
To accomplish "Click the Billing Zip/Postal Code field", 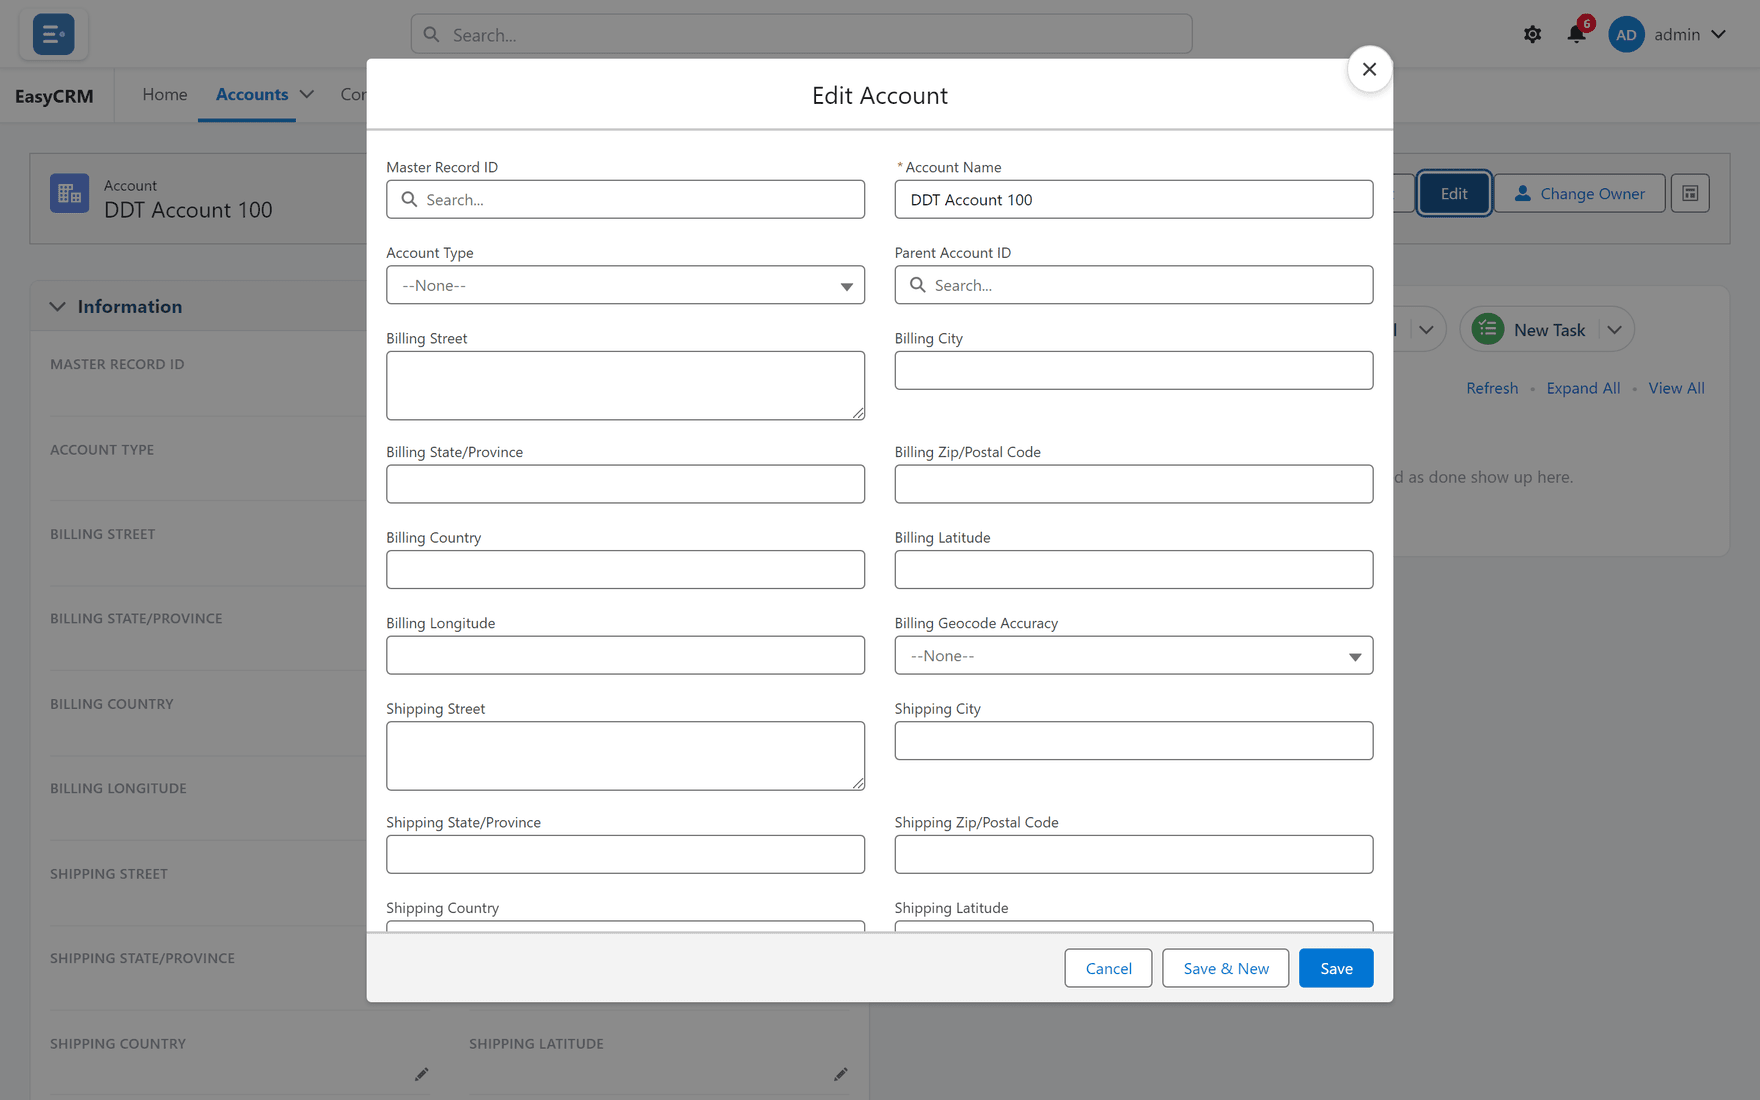I will pos(1133,484).
